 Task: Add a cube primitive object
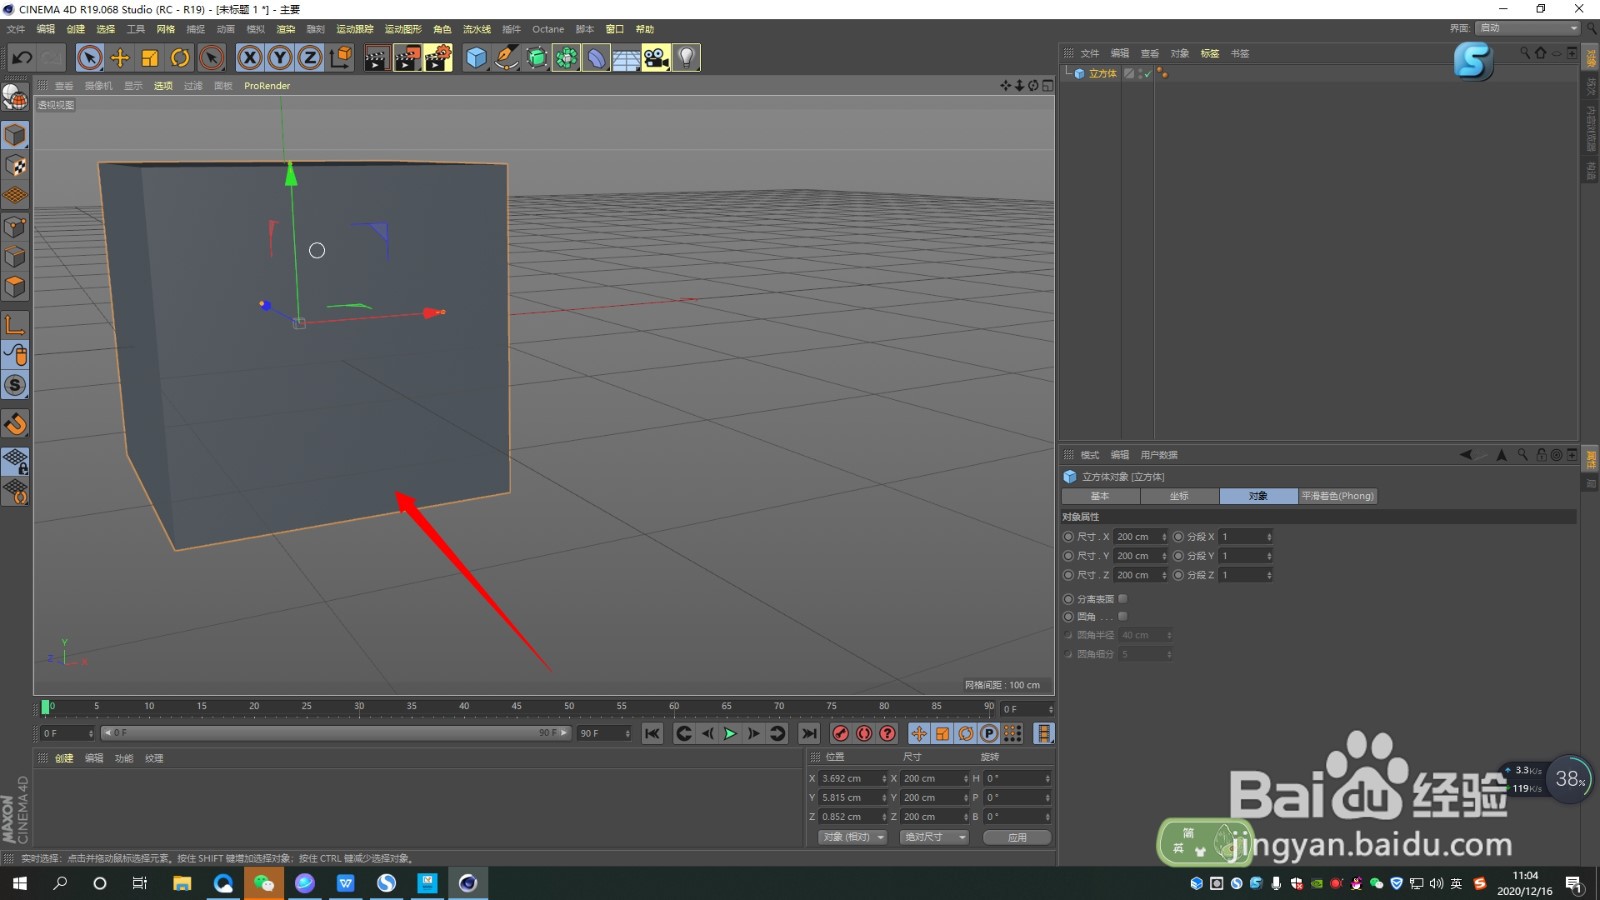click(477, 58)
